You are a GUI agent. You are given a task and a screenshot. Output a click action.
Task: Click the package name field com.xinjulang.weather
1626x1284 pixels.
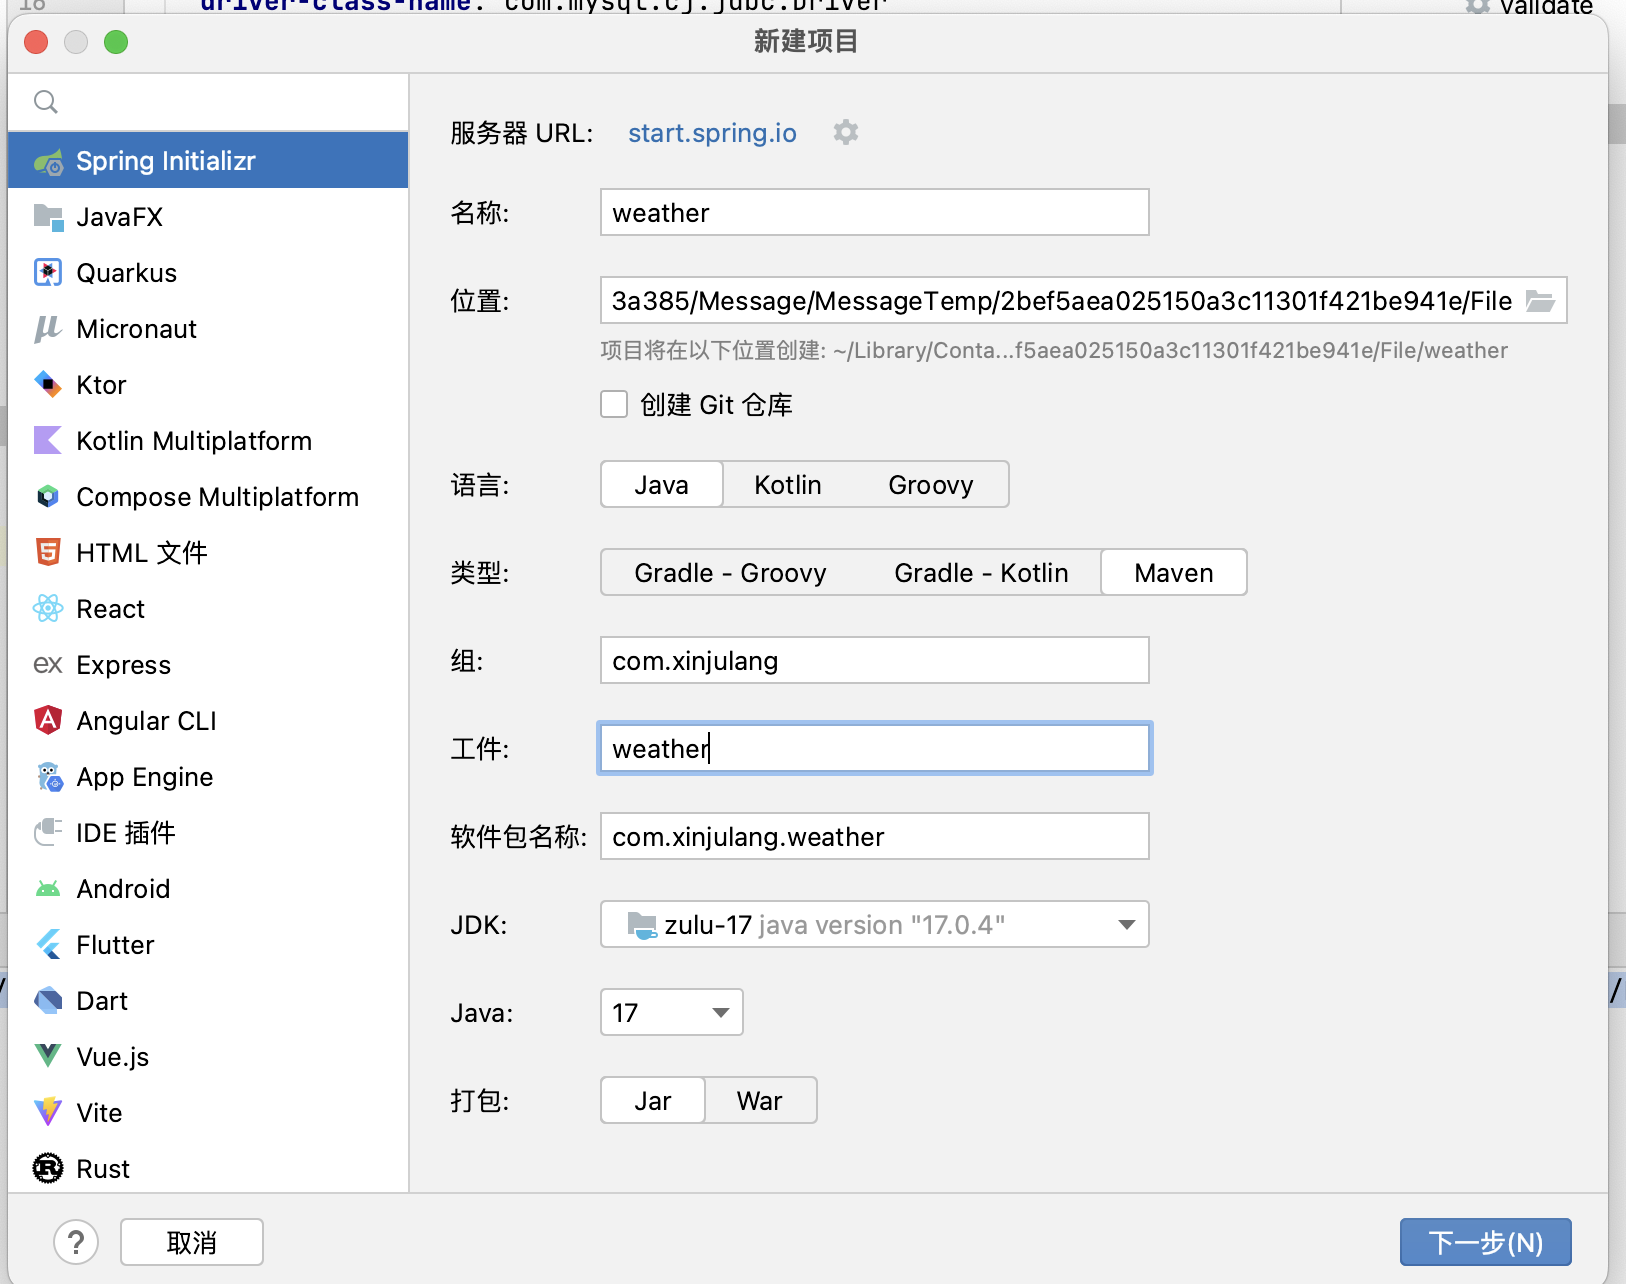[x=875, y=837]
